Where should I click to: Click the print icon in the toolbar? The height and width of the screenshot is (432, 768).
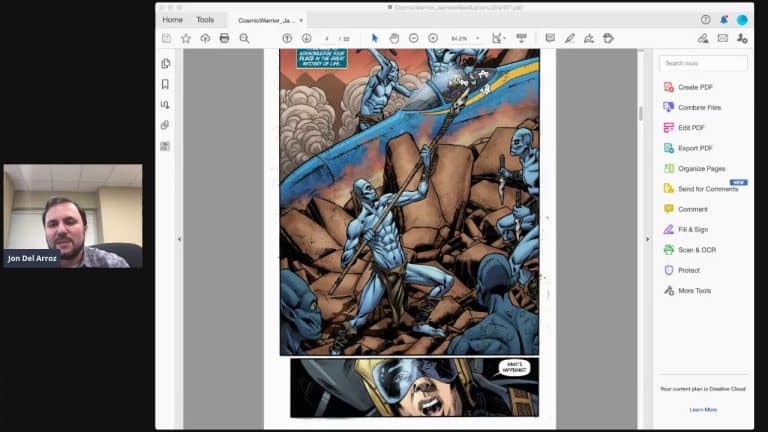click(x=224, y=38)
